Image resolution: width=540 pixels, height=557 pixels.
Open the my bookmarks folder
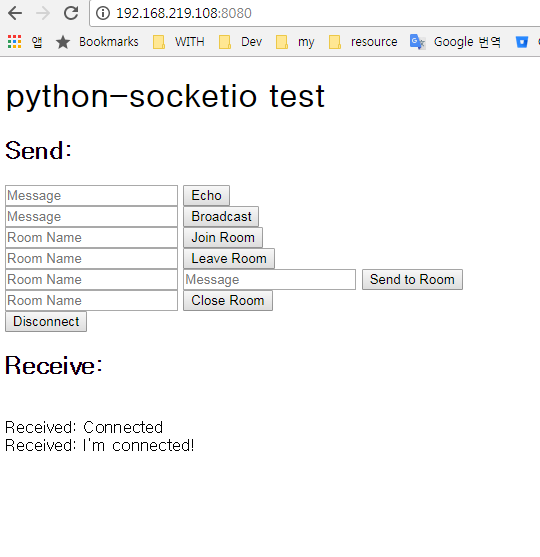295,42
